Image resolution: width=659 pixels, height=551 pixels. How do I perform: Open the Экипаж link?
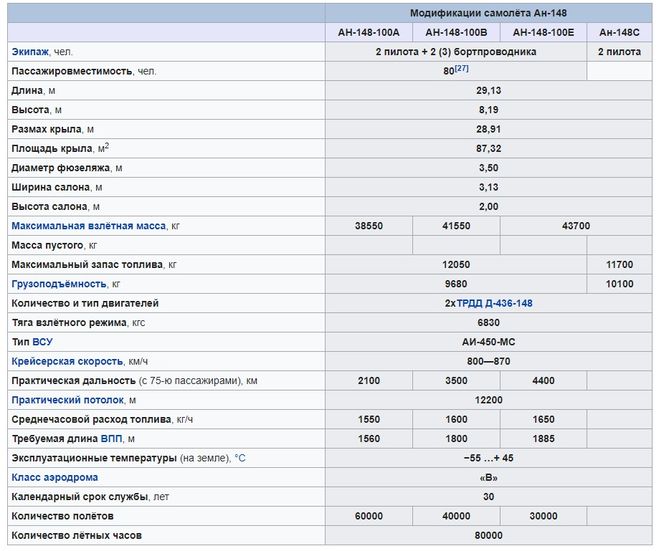pyautogui.click(x=30, y=52)
